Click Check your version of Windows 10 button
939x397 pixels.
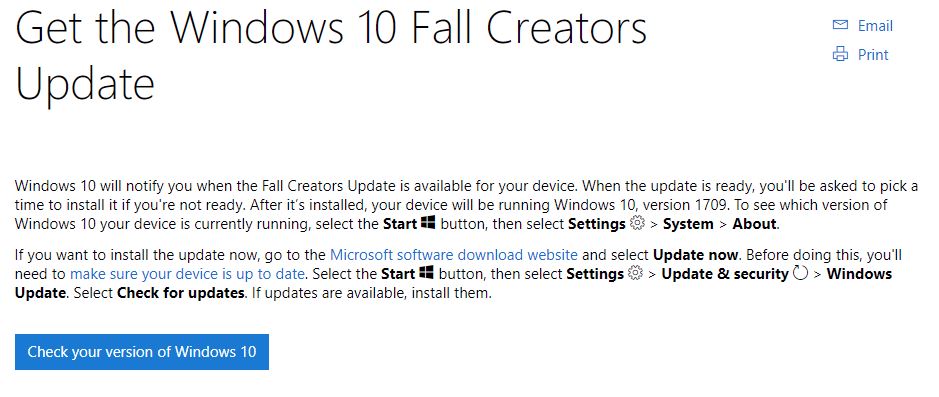click(142, 351)
